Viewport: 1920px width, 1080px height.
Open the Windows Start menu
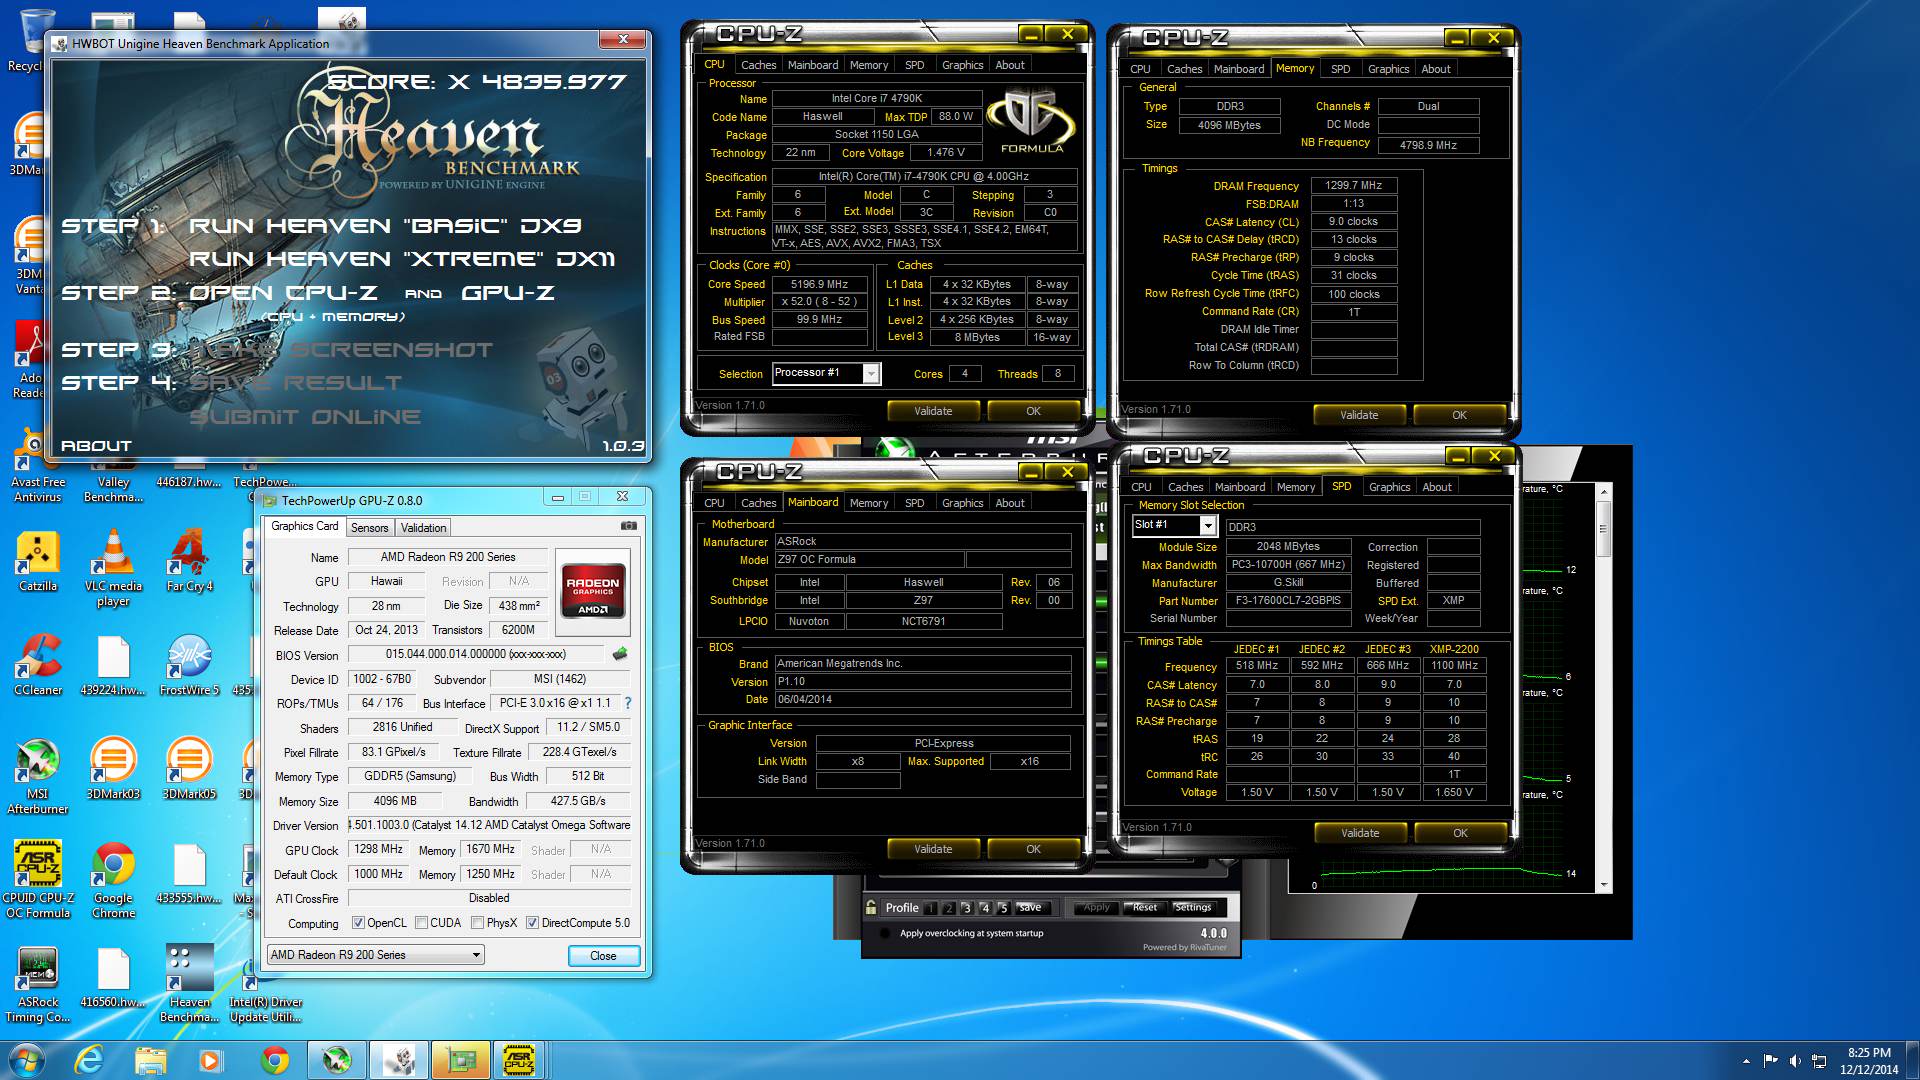coord(26,1060)
